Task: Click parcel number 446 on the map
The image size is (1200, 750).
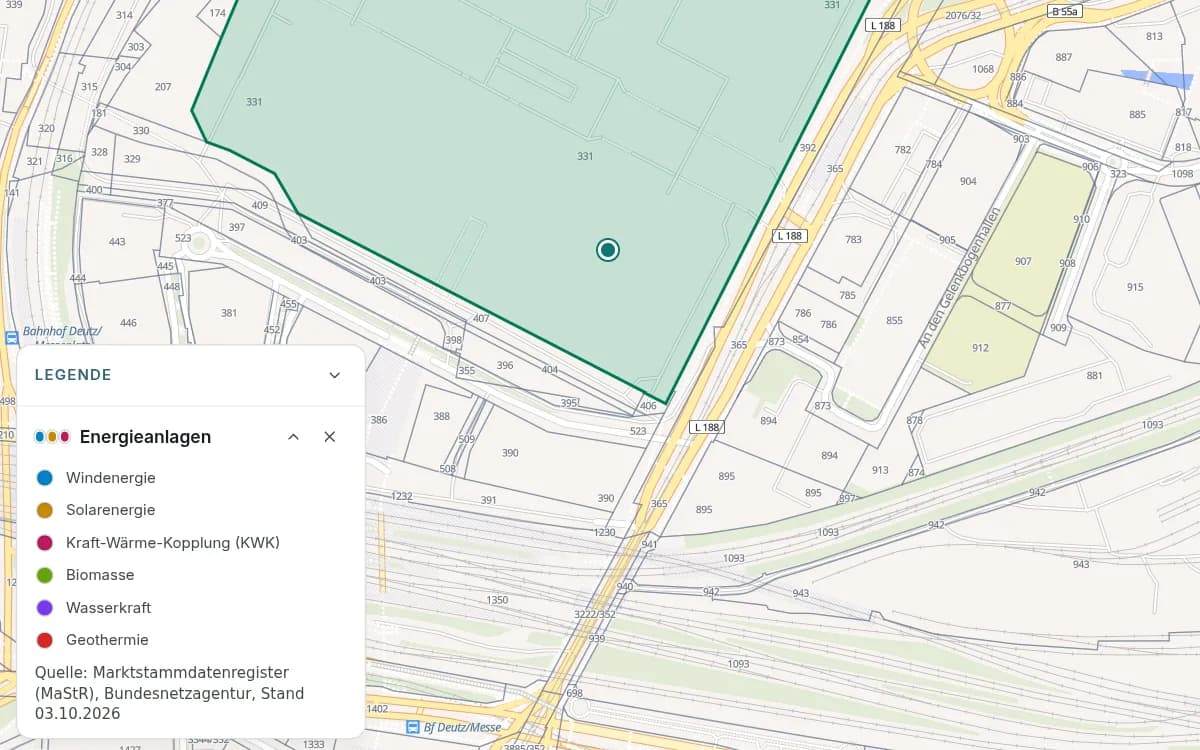Action: coord(128,323)
